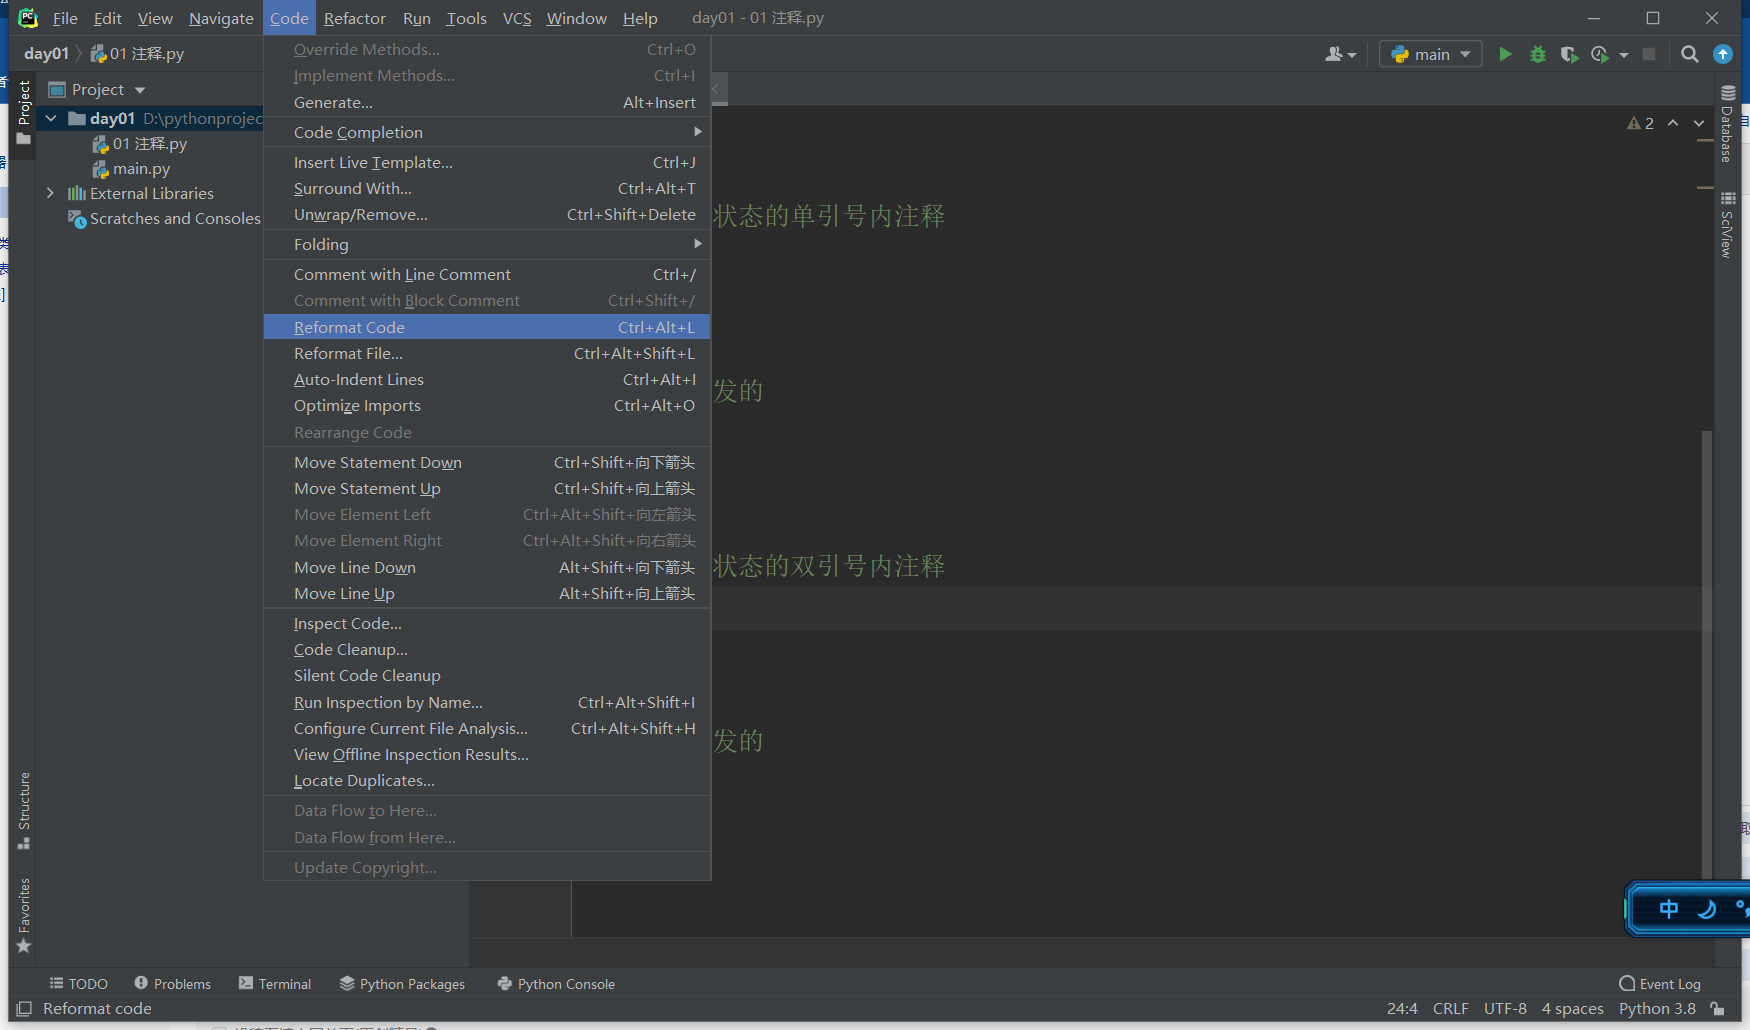Choose Reformat File... entry
1750x1030 pixels.
pyautogui.click(x=487, y=353)
